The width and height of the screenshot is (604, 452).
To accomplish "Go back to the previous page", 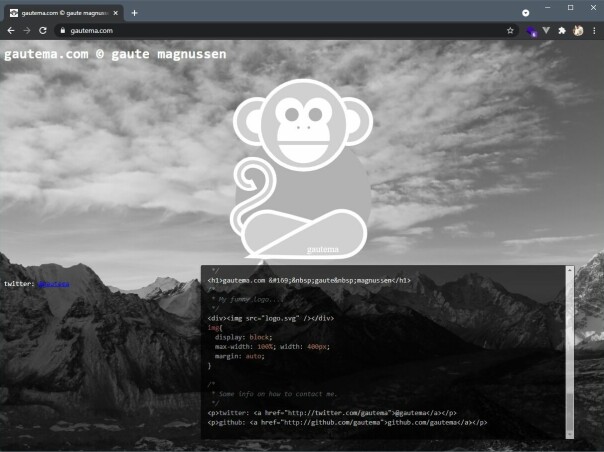I will coord(11,30).
